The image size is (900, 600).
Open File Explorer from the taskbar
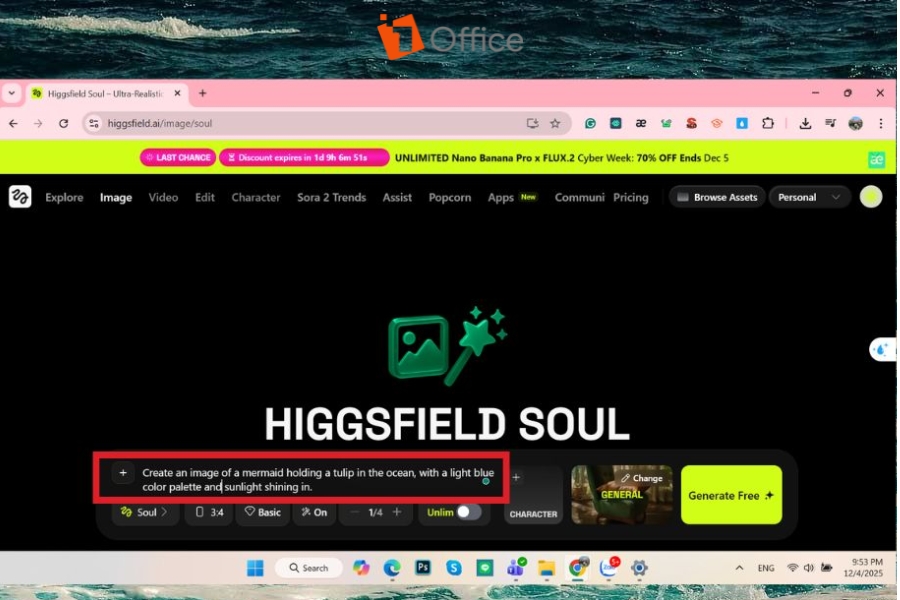click(x=546, y=568)
